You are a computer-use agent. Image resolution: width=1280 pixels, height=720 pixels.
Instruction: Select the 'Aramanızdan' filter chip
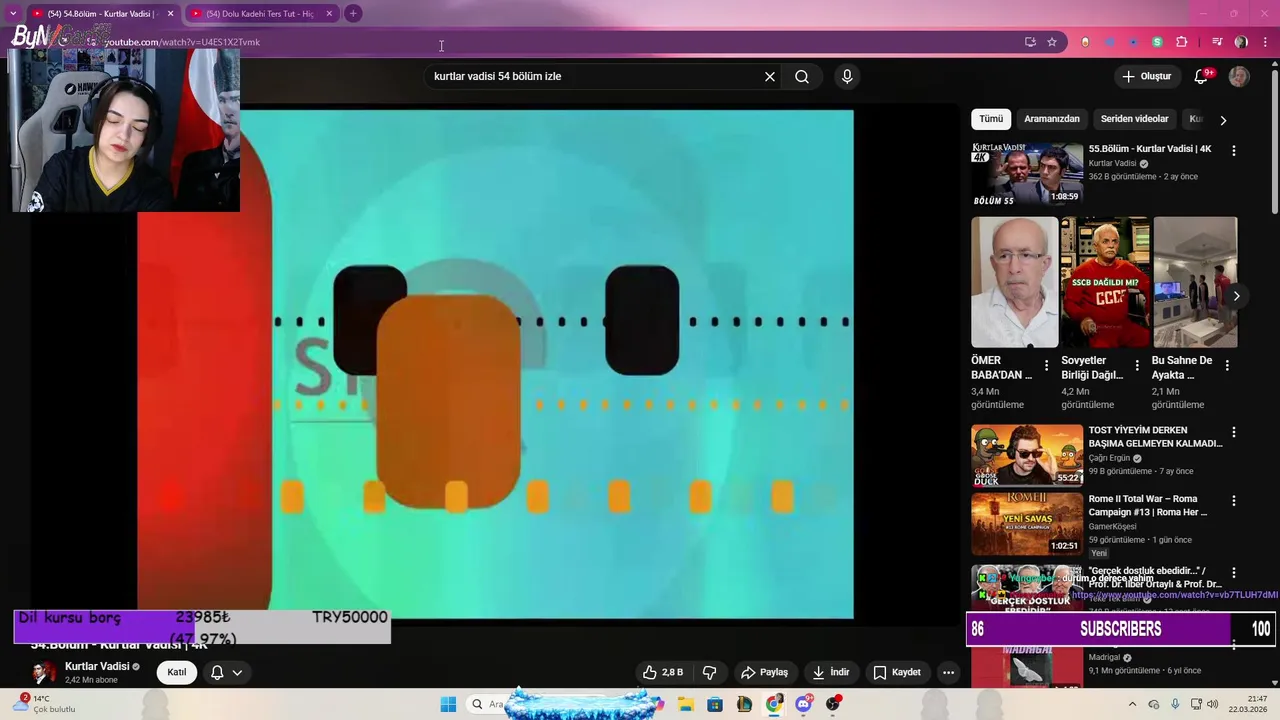(1052, 119)
